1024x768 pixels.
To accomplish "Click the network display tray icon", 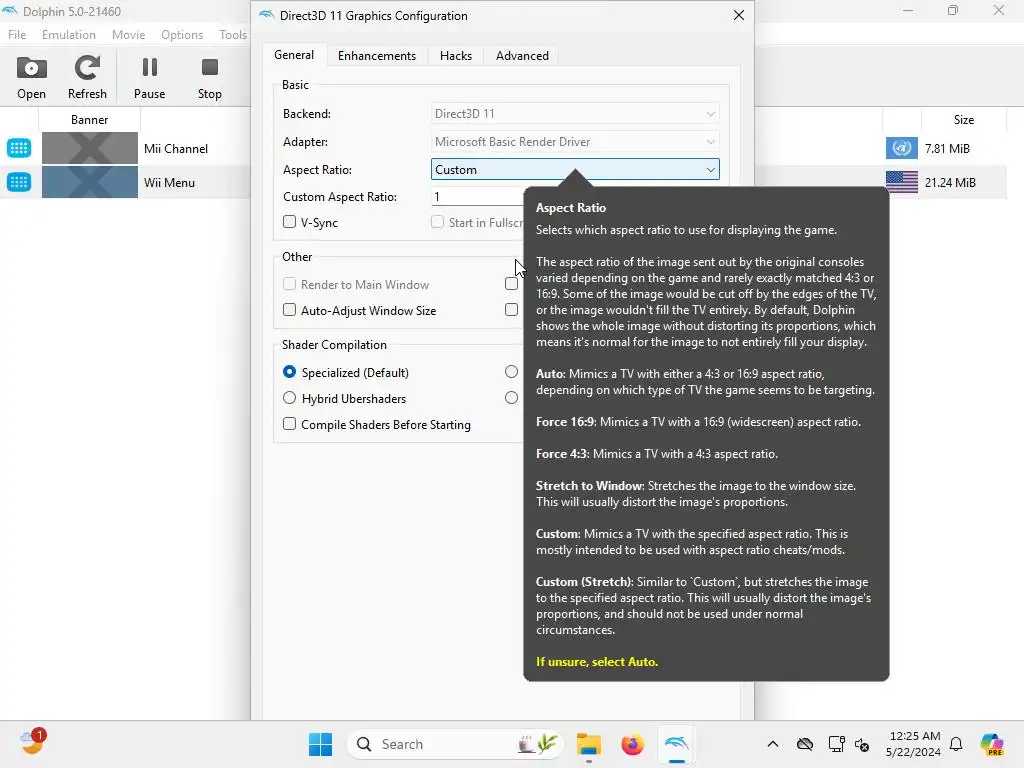I will [x=836, y=744].
